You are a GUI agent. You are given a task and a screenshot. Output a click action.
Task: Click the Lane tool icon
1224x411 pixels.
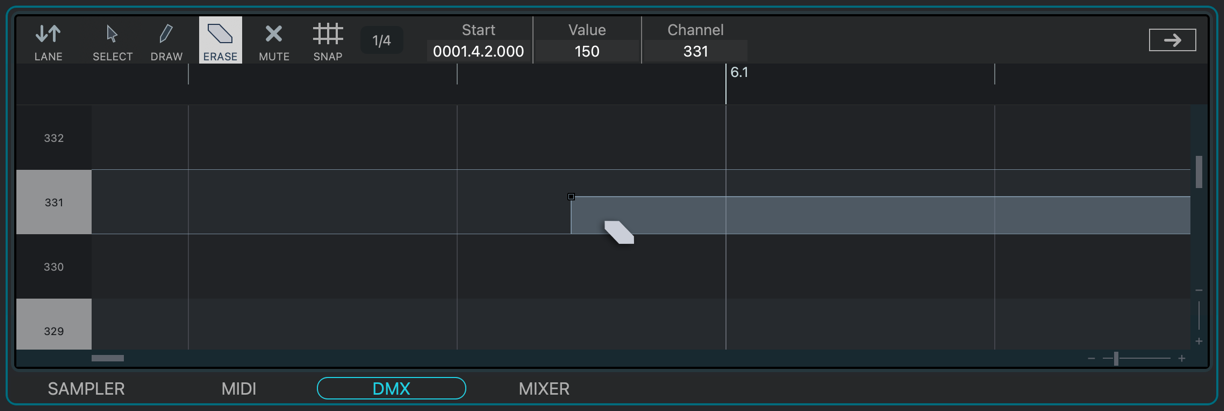(x=48, y=41)
